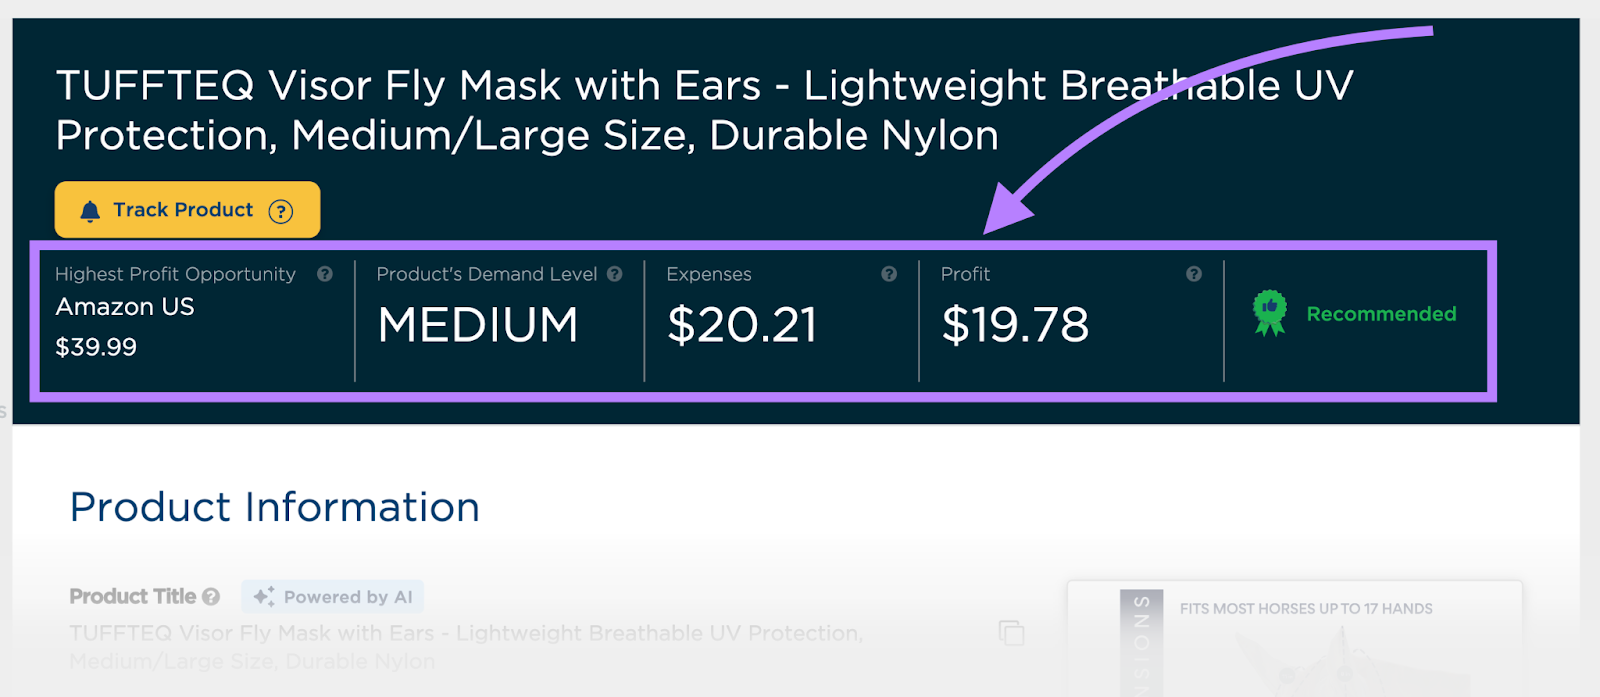Click the green Recommended ribbon badge icon

[x=1270, y=314]
